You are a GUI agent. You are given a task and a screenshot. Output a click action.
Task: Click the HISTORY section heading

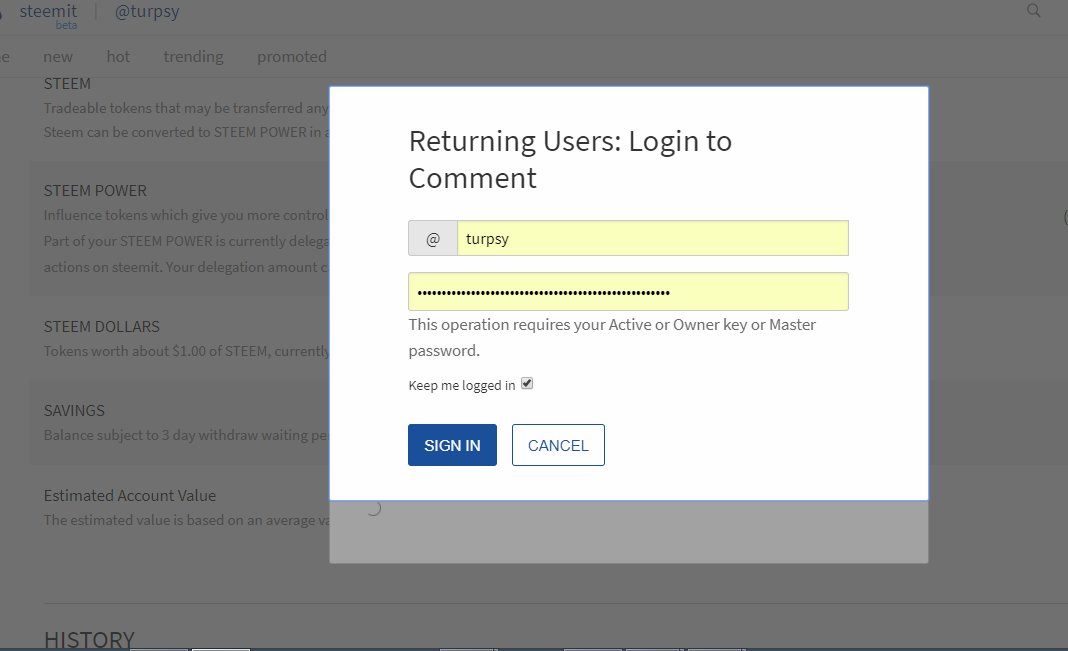tap(89, 639)
